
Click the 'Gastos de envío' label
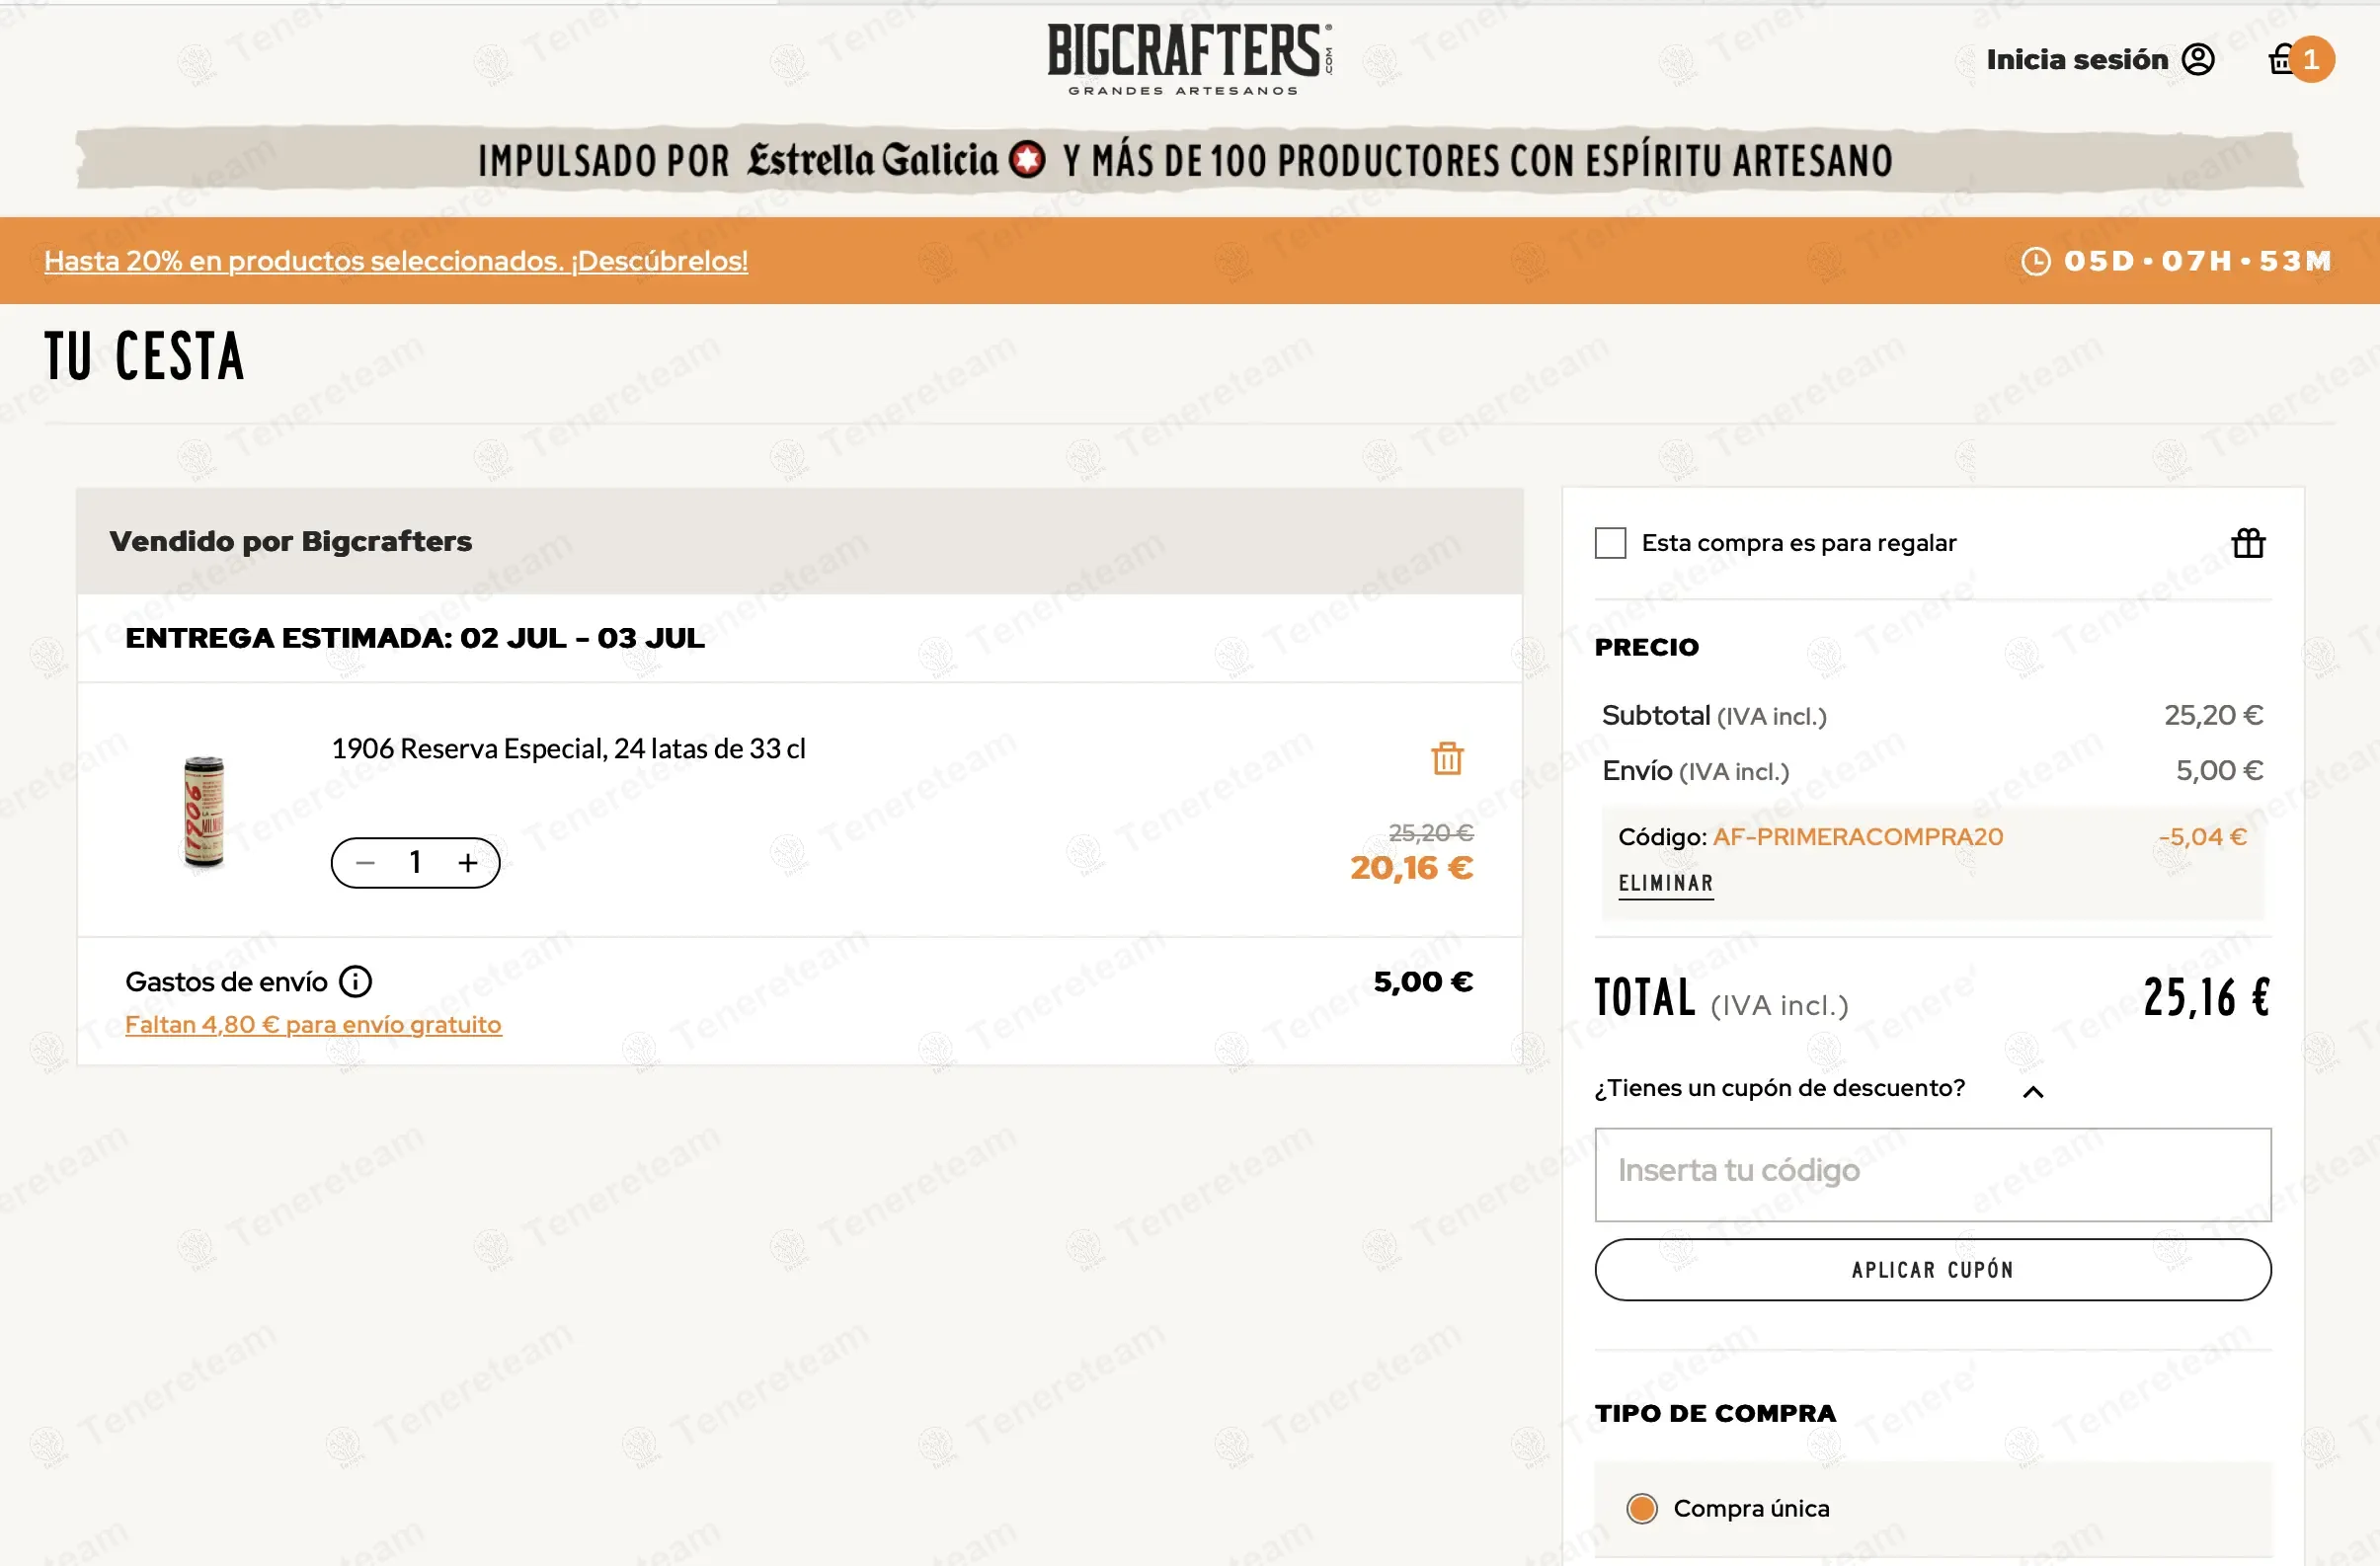point(226,982)
